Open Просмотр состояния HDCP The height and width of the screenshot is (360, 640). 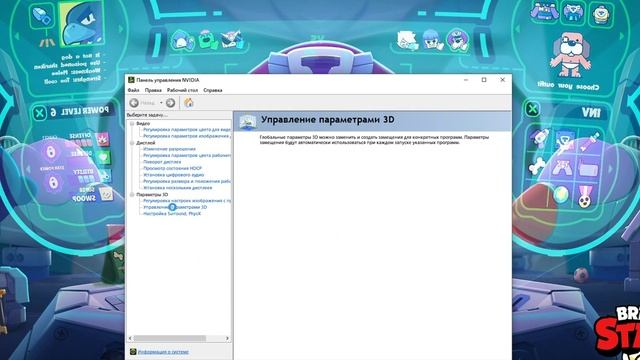tap(172, 168)
